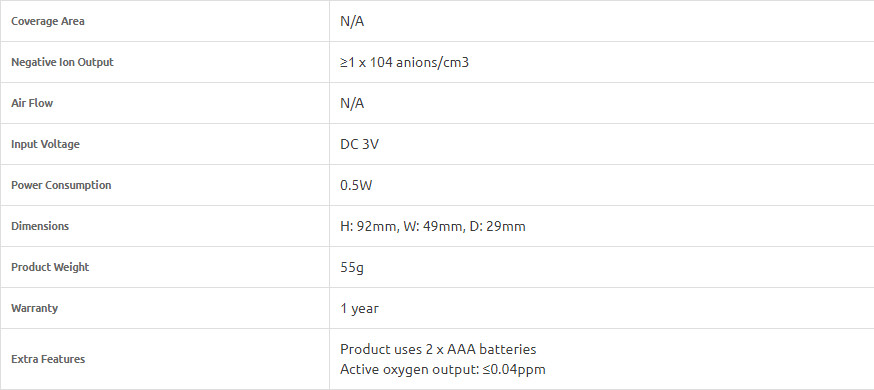This screenshot has height=390, width=874.
Task: Select the Negative Ion Output label
Action: point(62,62)
